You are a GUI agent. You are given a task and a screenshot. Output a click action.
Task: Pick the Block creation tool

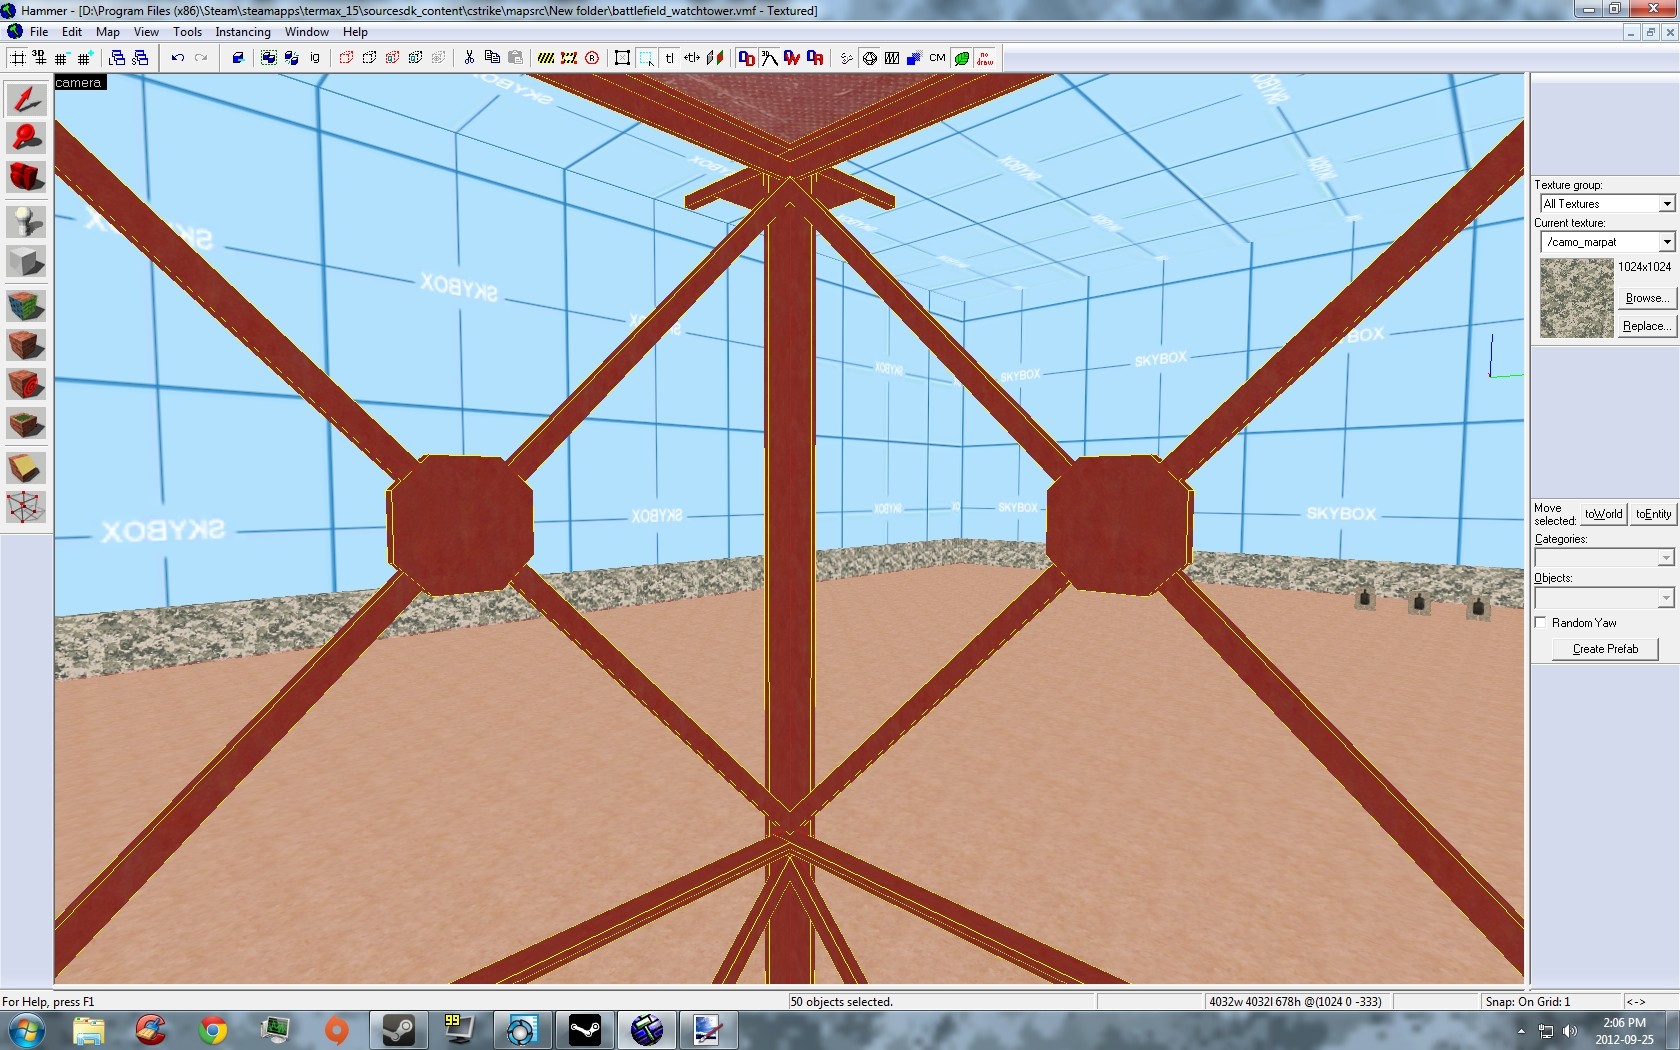point(26,262)
